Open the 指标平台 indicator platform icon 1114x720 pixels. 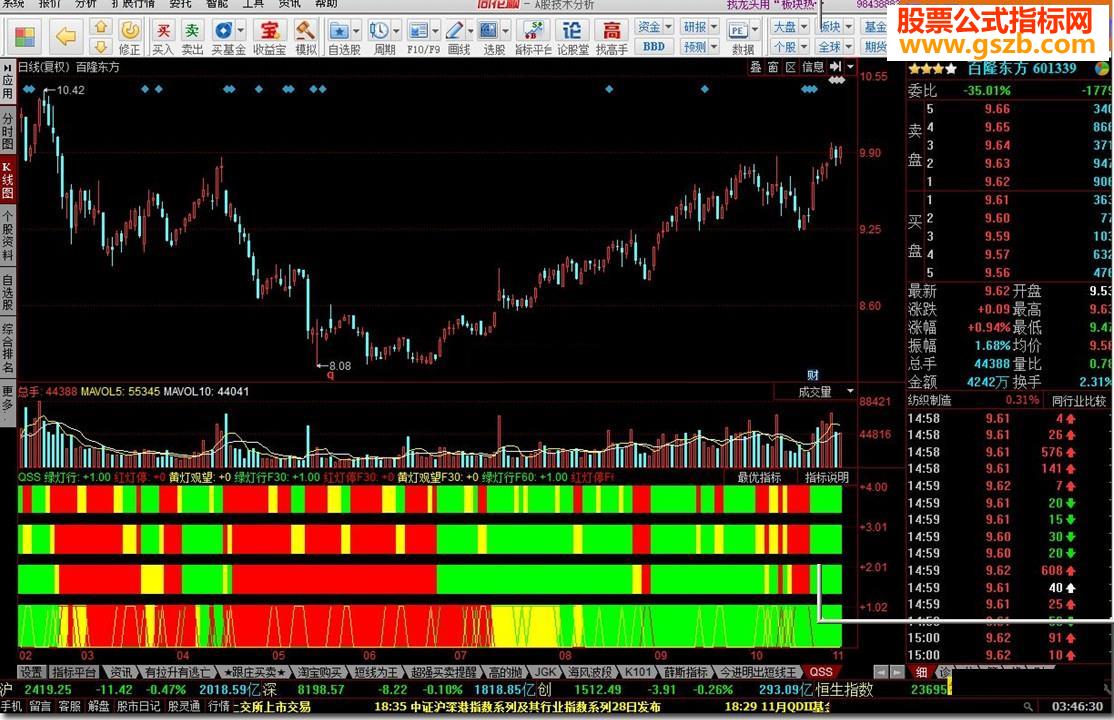pyautogui.click(x=533, y=37)
